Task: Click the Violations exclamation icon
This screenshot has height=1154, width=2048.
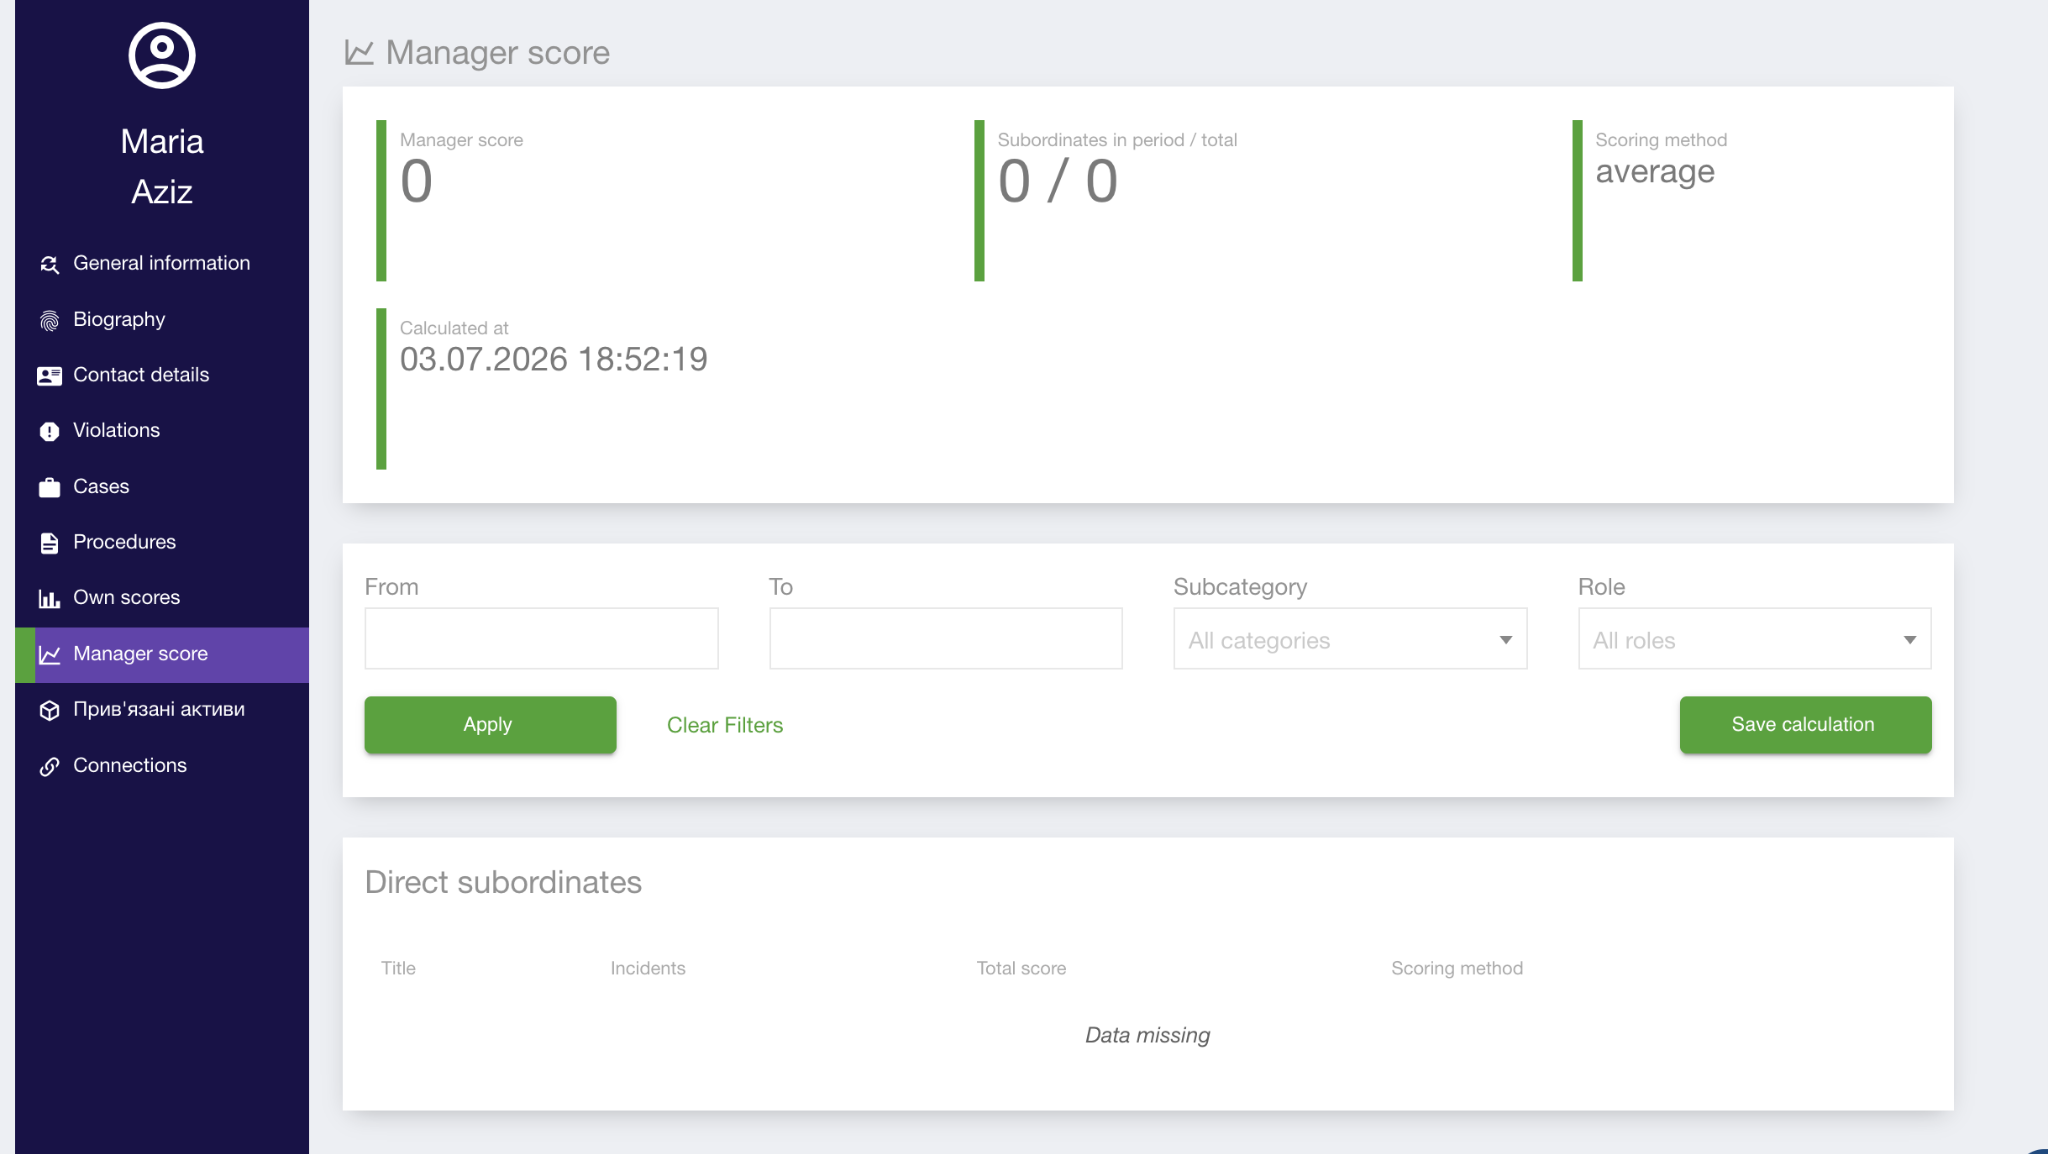Action: coord(49,431)
